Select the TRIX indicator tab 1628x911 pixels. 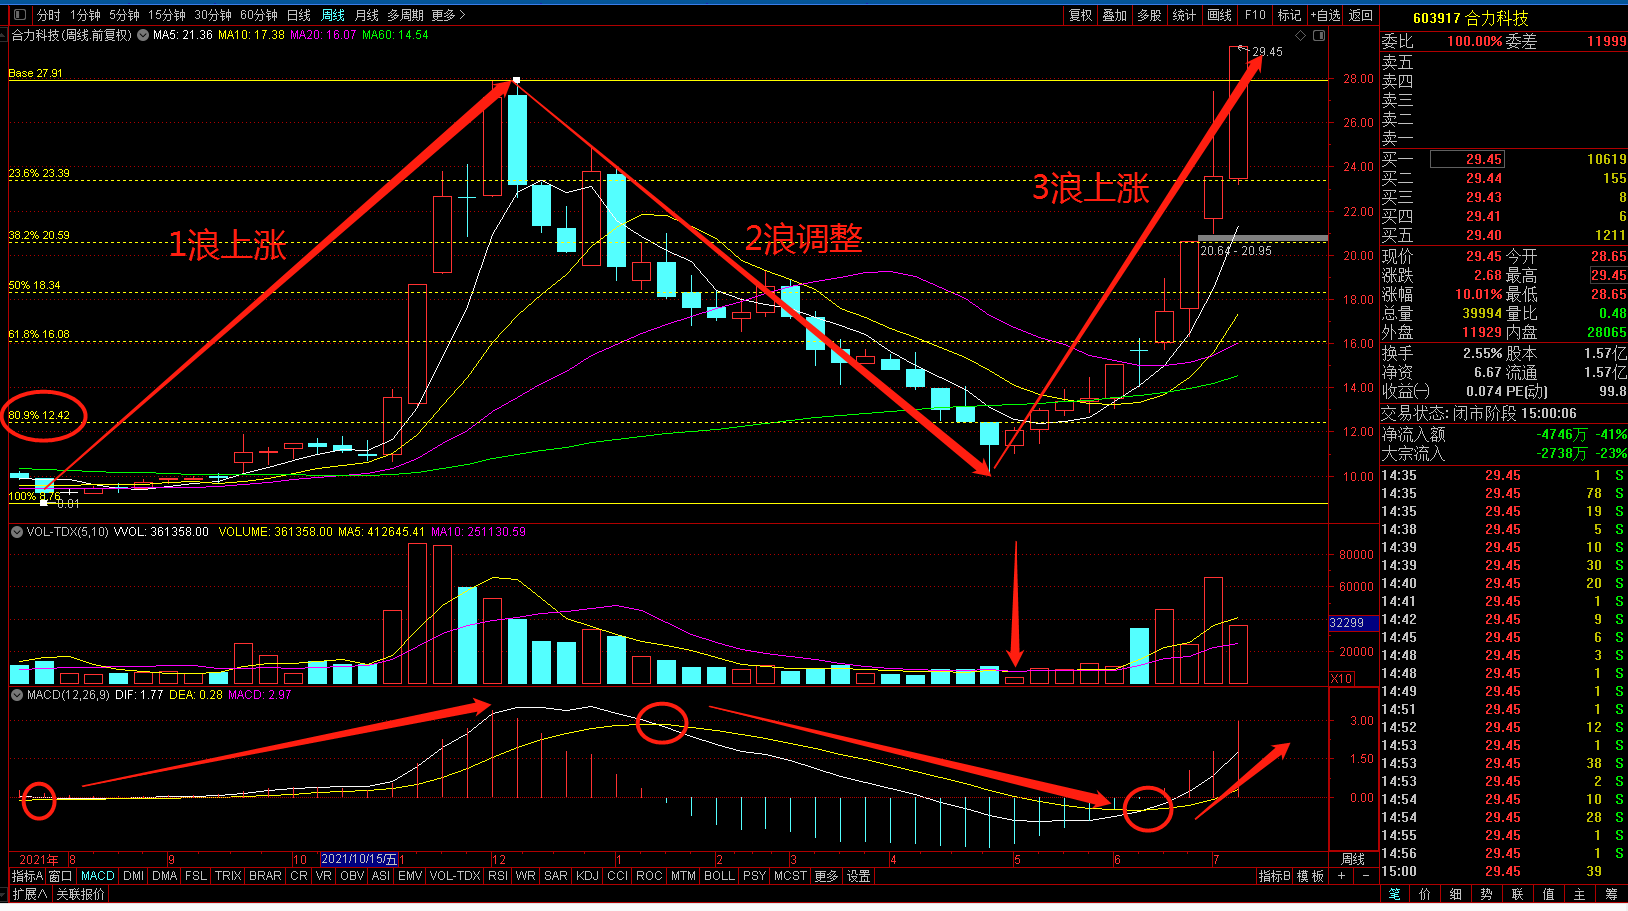[x=228, y=876]
